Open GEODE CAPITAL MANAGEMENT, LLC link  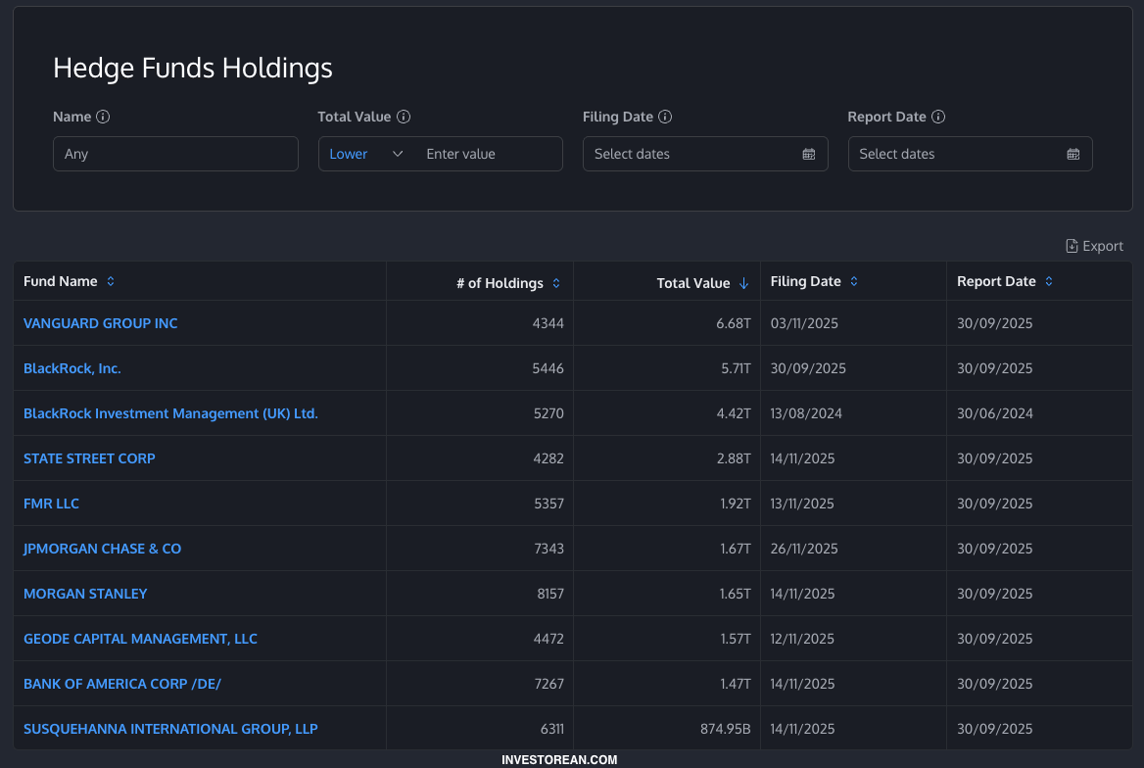[x=140, y=639]
